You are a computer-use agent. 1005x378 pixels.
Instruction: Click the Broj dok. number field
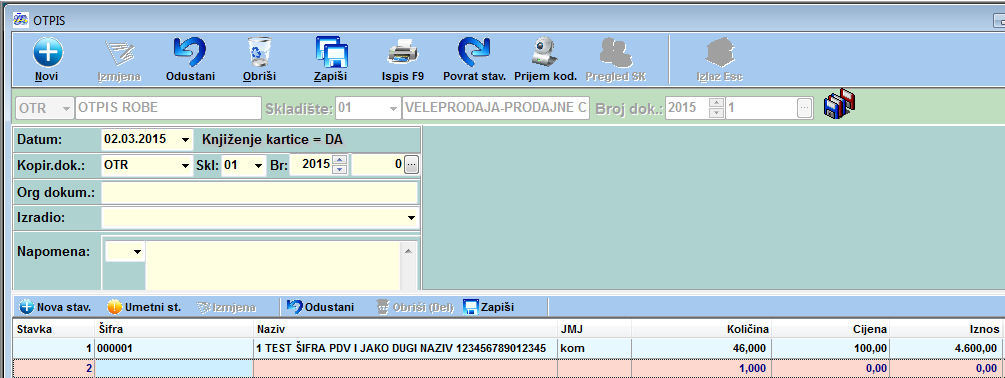tap(761, 108)
